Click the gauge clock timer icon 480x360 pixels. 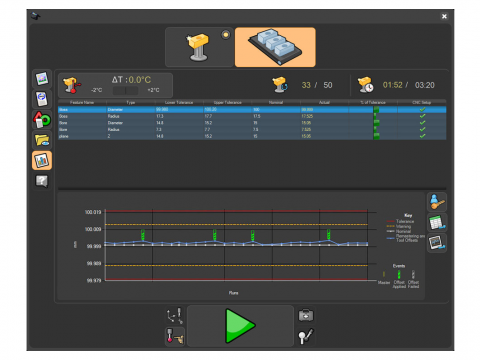(365, 85)
